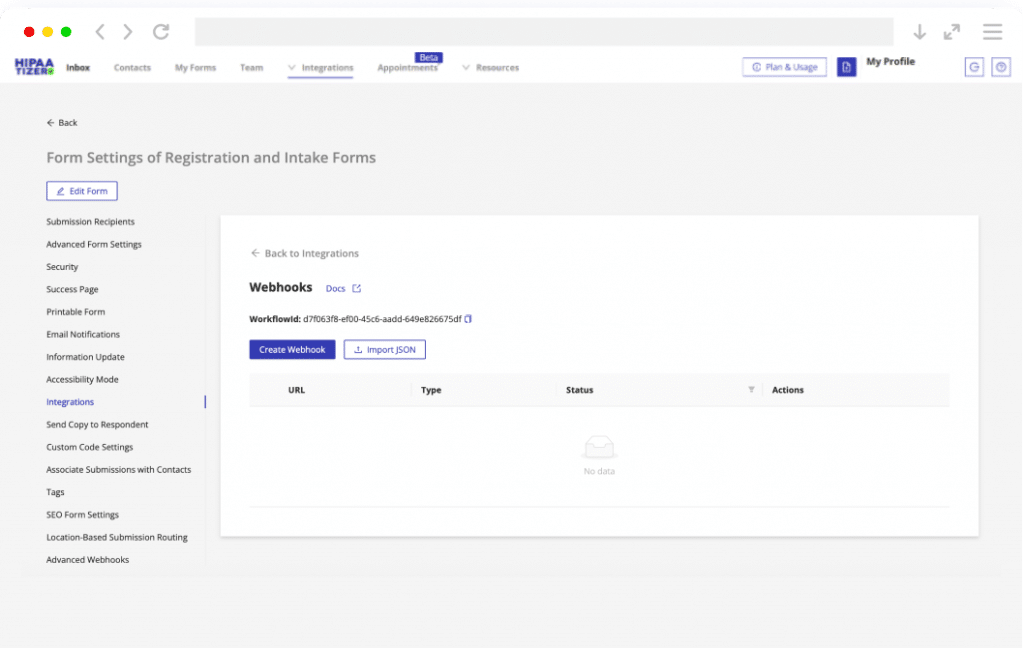
Task: Open Tags settings in sidebar
Action: click(x=55, y=492)
